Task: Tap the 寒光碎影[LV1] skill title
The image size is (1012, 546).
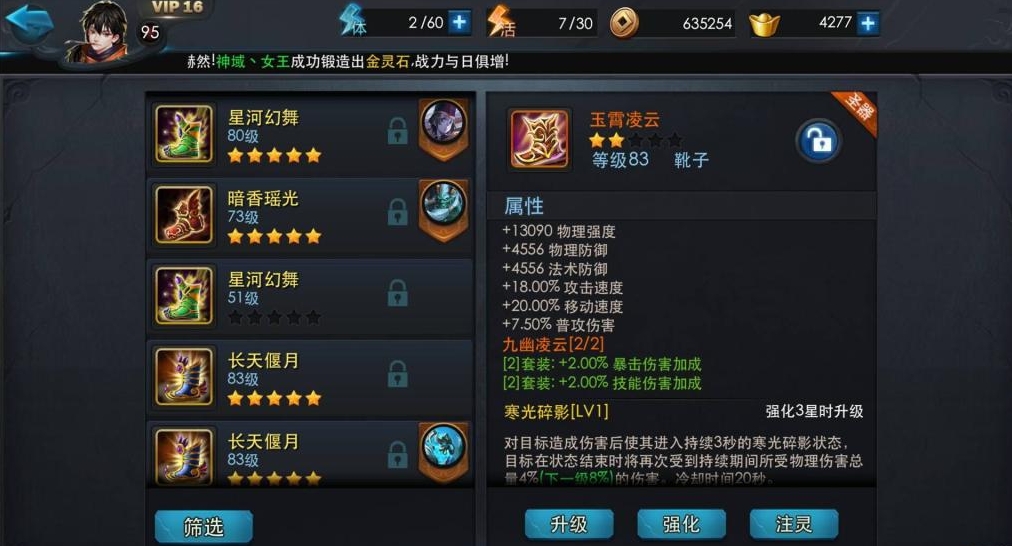Action: [556, 412]
